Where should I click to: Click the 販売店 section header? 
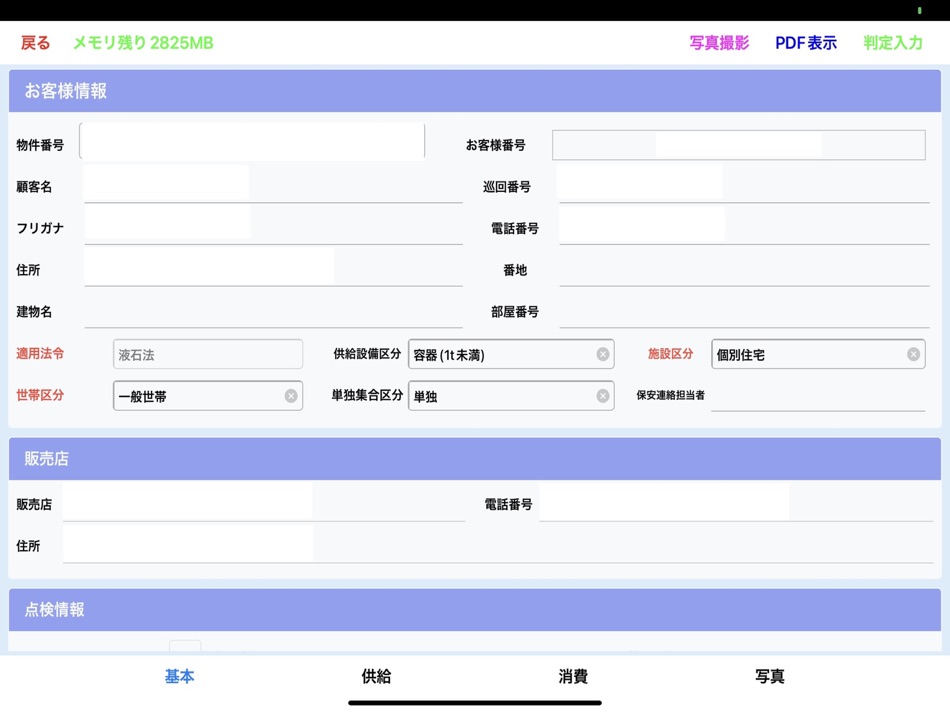pyautogui.click(x=474, y=459)
